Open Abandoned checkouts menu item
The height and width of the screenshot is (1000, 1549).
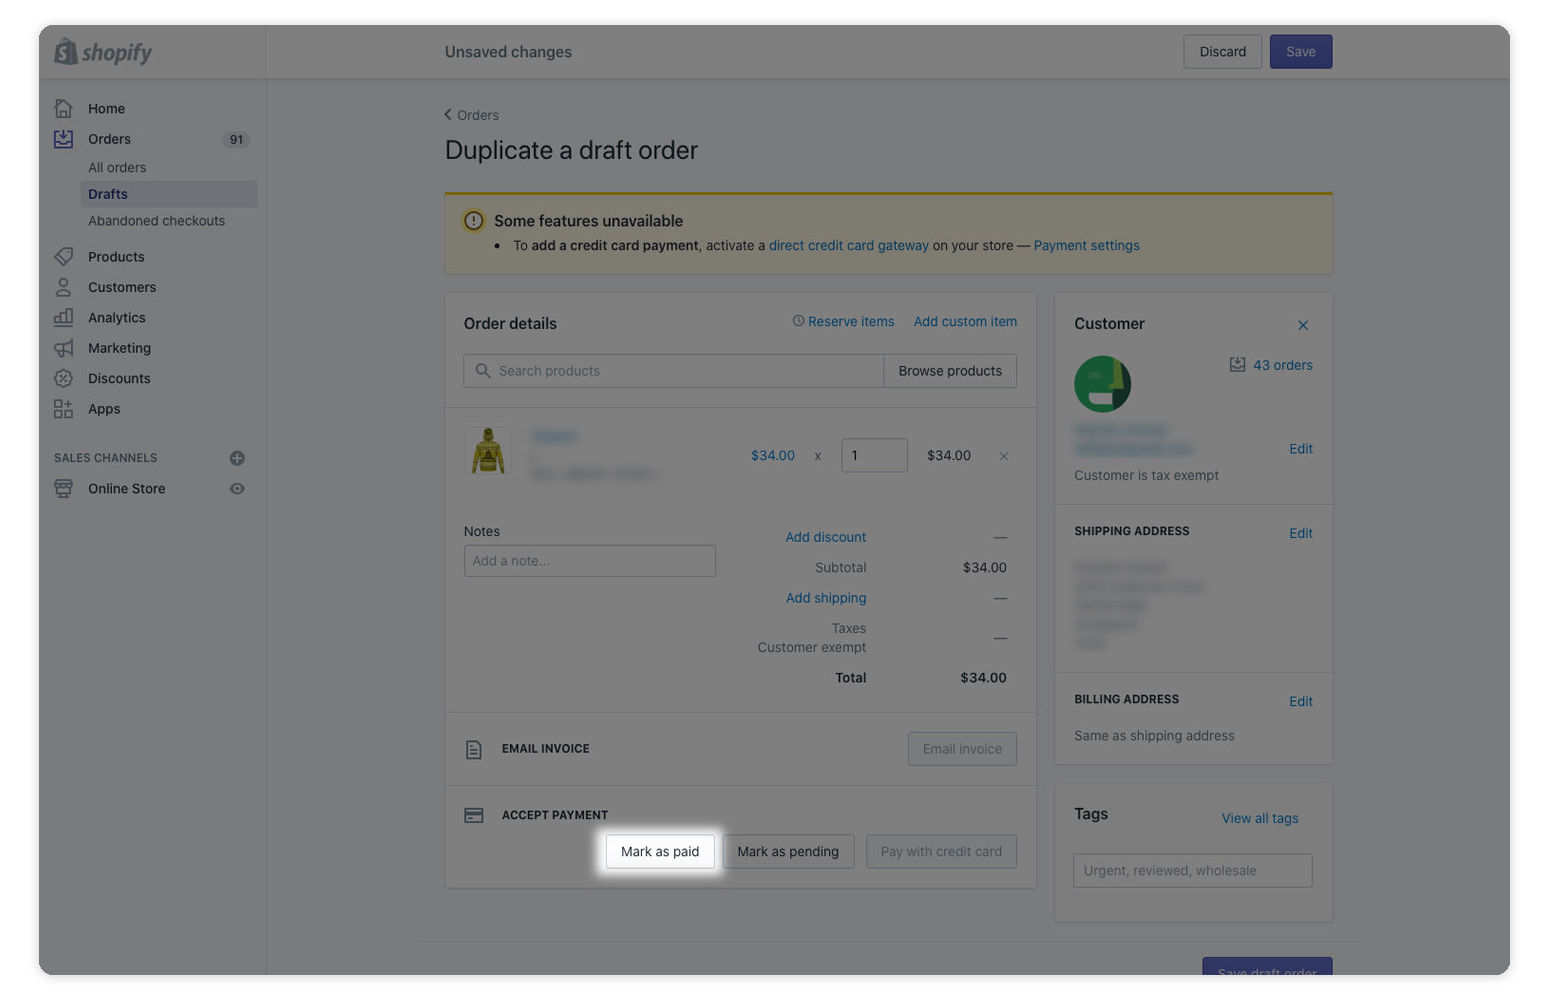coord(156,221)
